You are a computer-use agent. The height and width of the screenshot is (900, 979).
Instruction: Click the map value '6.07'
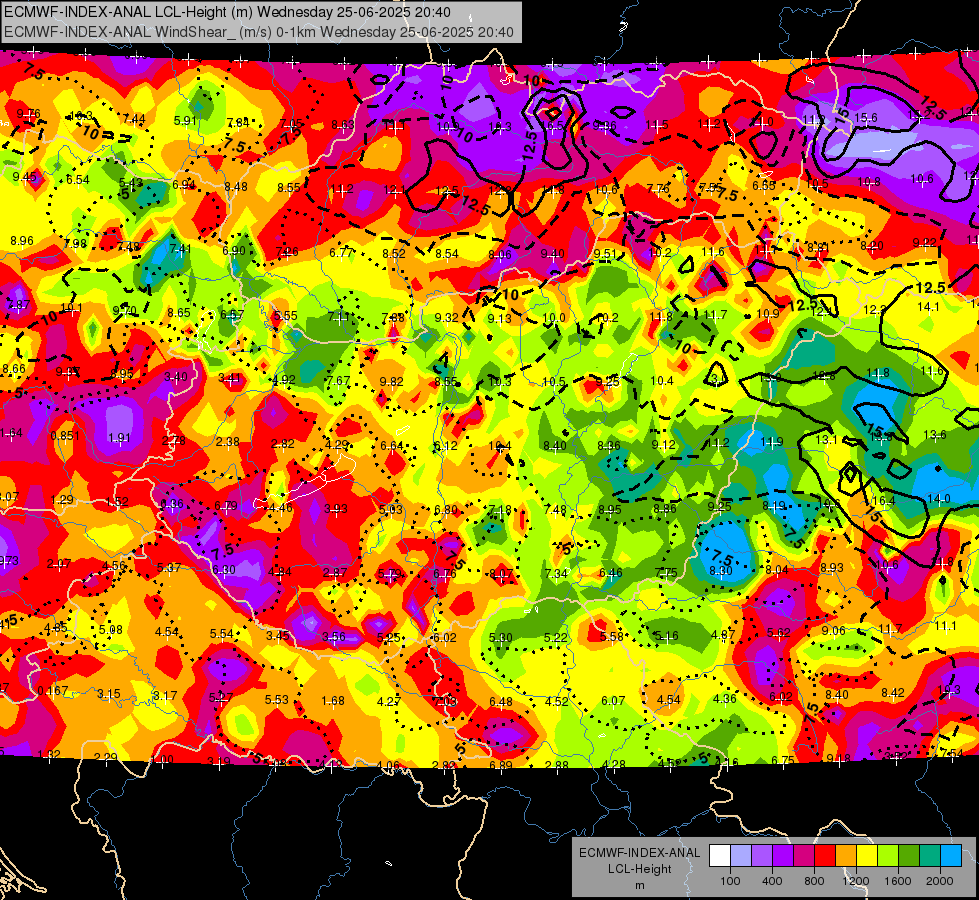click(x=612, y=701)
